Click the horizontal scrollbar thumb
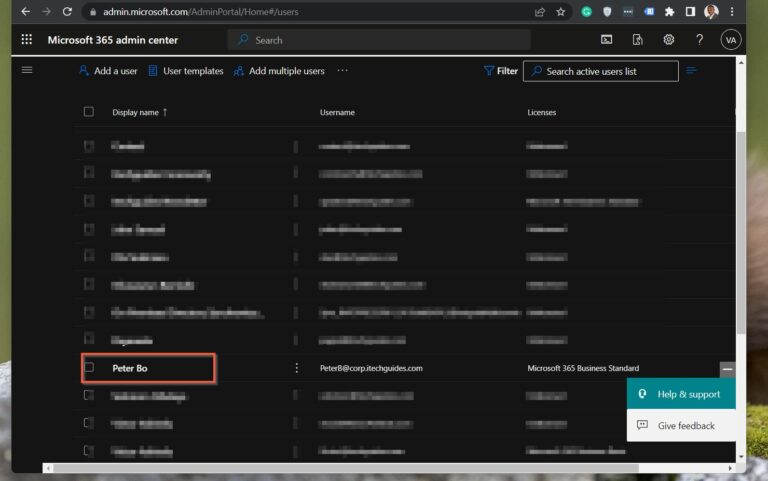Image resolution: width=768 pixels, height=481 pixels. (x=346, y=468)
